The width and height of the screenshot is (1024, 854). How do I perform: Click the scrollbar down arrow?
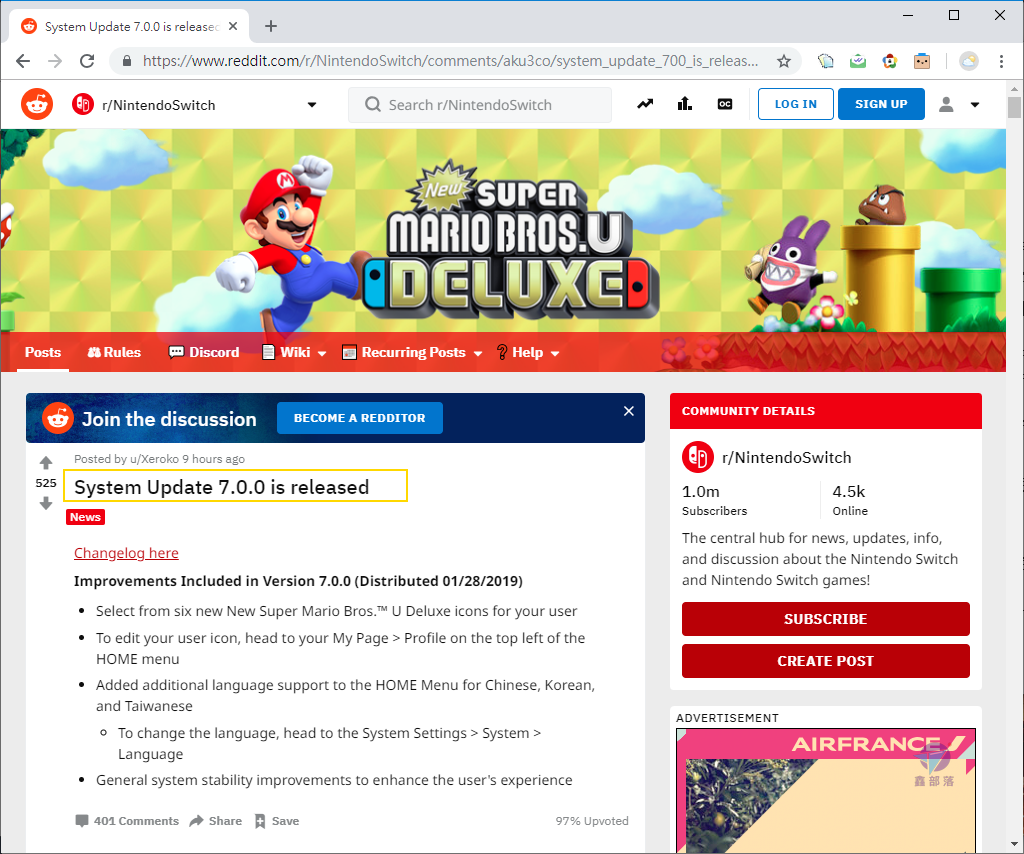1014,845
